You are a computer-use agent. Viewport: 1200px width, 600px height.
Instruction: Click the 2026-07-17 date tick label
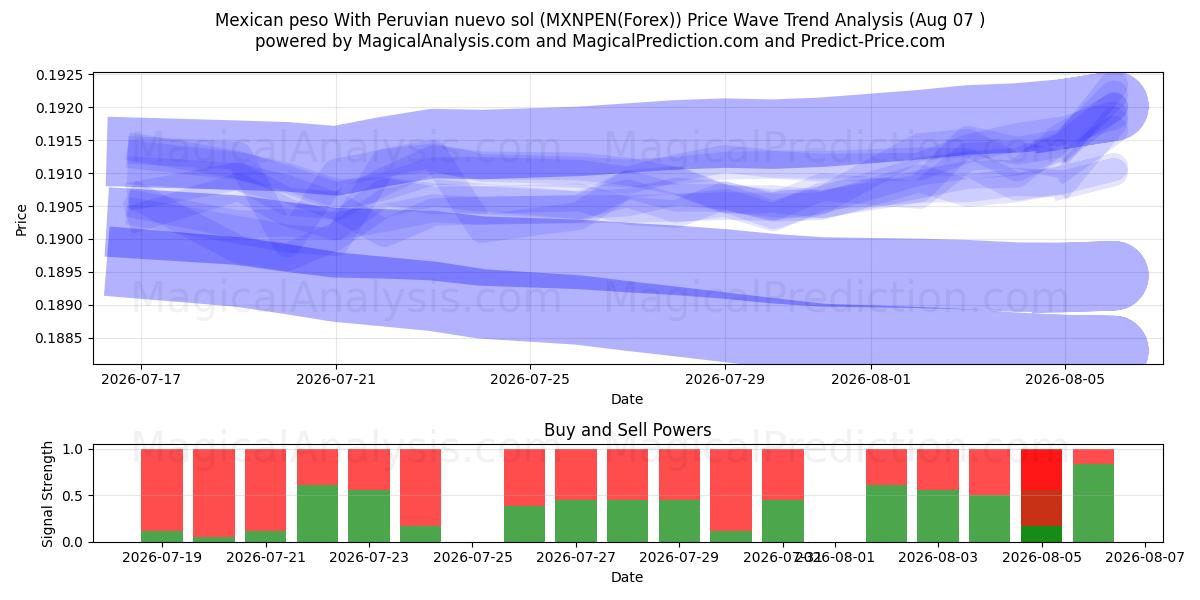pyautogui.click(x=141, y=380)
